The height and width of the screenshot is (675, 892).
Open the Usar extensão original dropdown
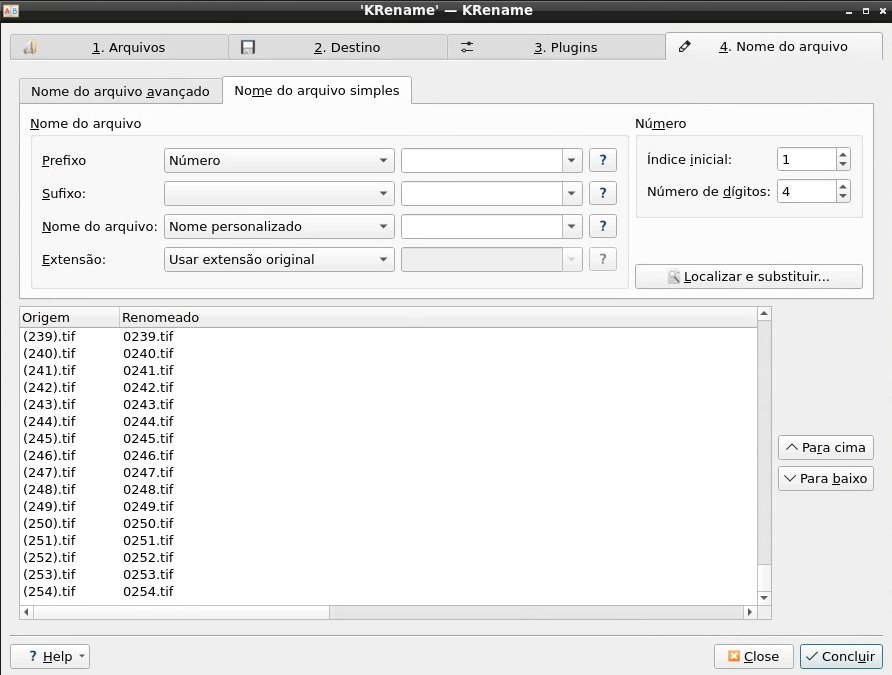tap(279, 260)
